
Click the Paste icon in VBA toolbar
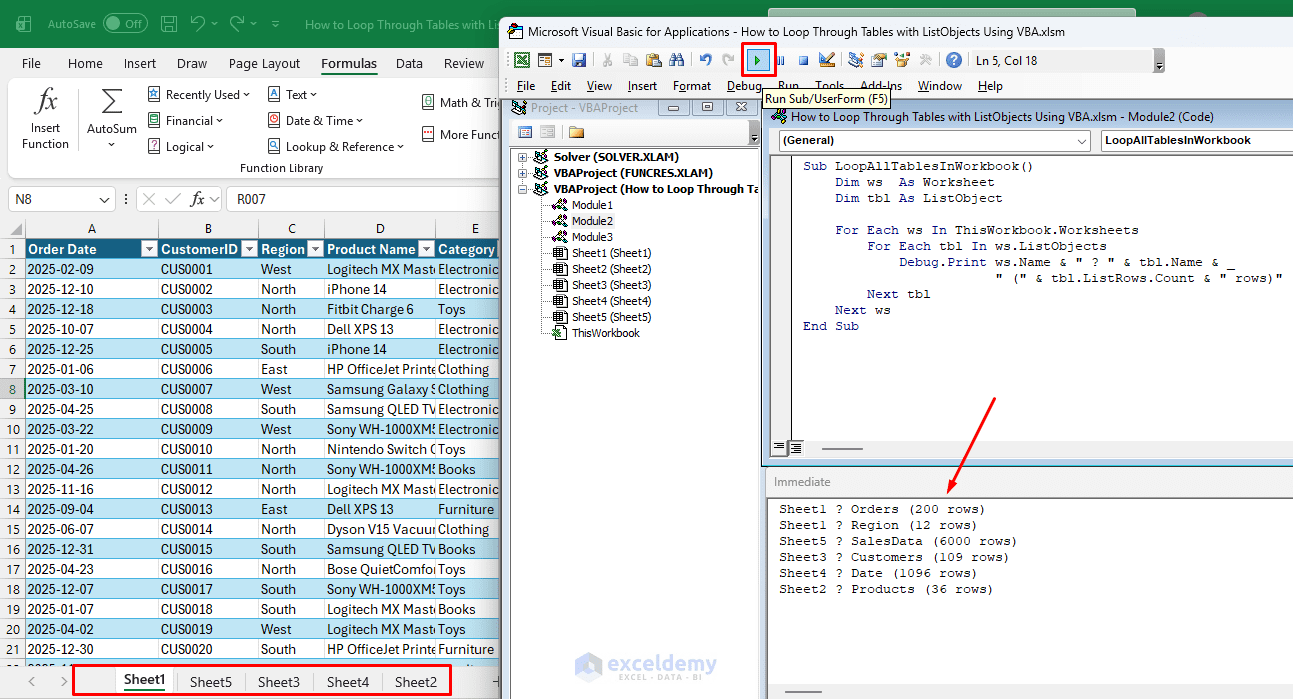[x=653, y=60]
